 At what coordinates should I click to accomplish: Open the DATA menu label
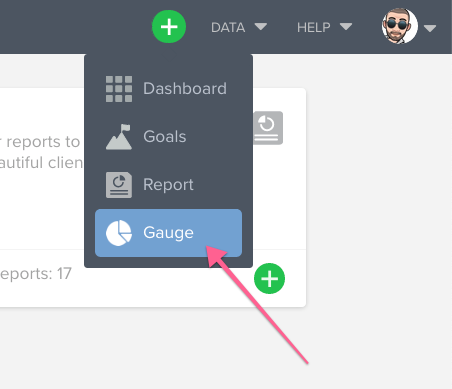tap(228, 27)
